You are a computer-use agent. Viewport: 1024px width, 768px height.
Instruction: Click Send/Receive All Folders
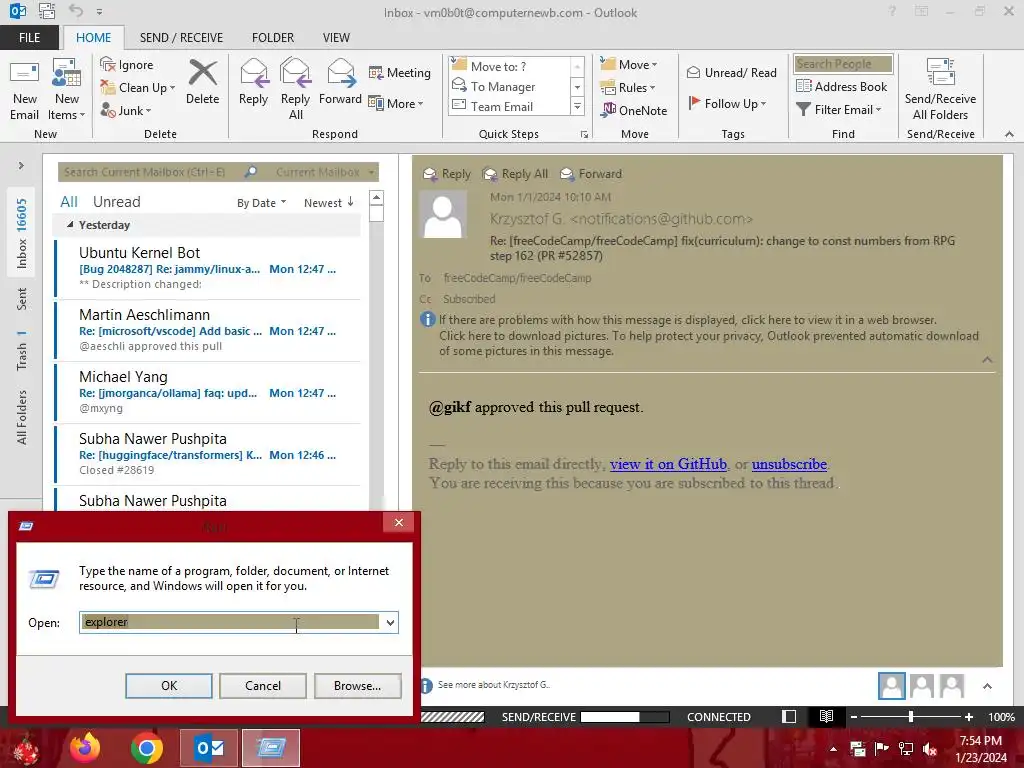940,90
